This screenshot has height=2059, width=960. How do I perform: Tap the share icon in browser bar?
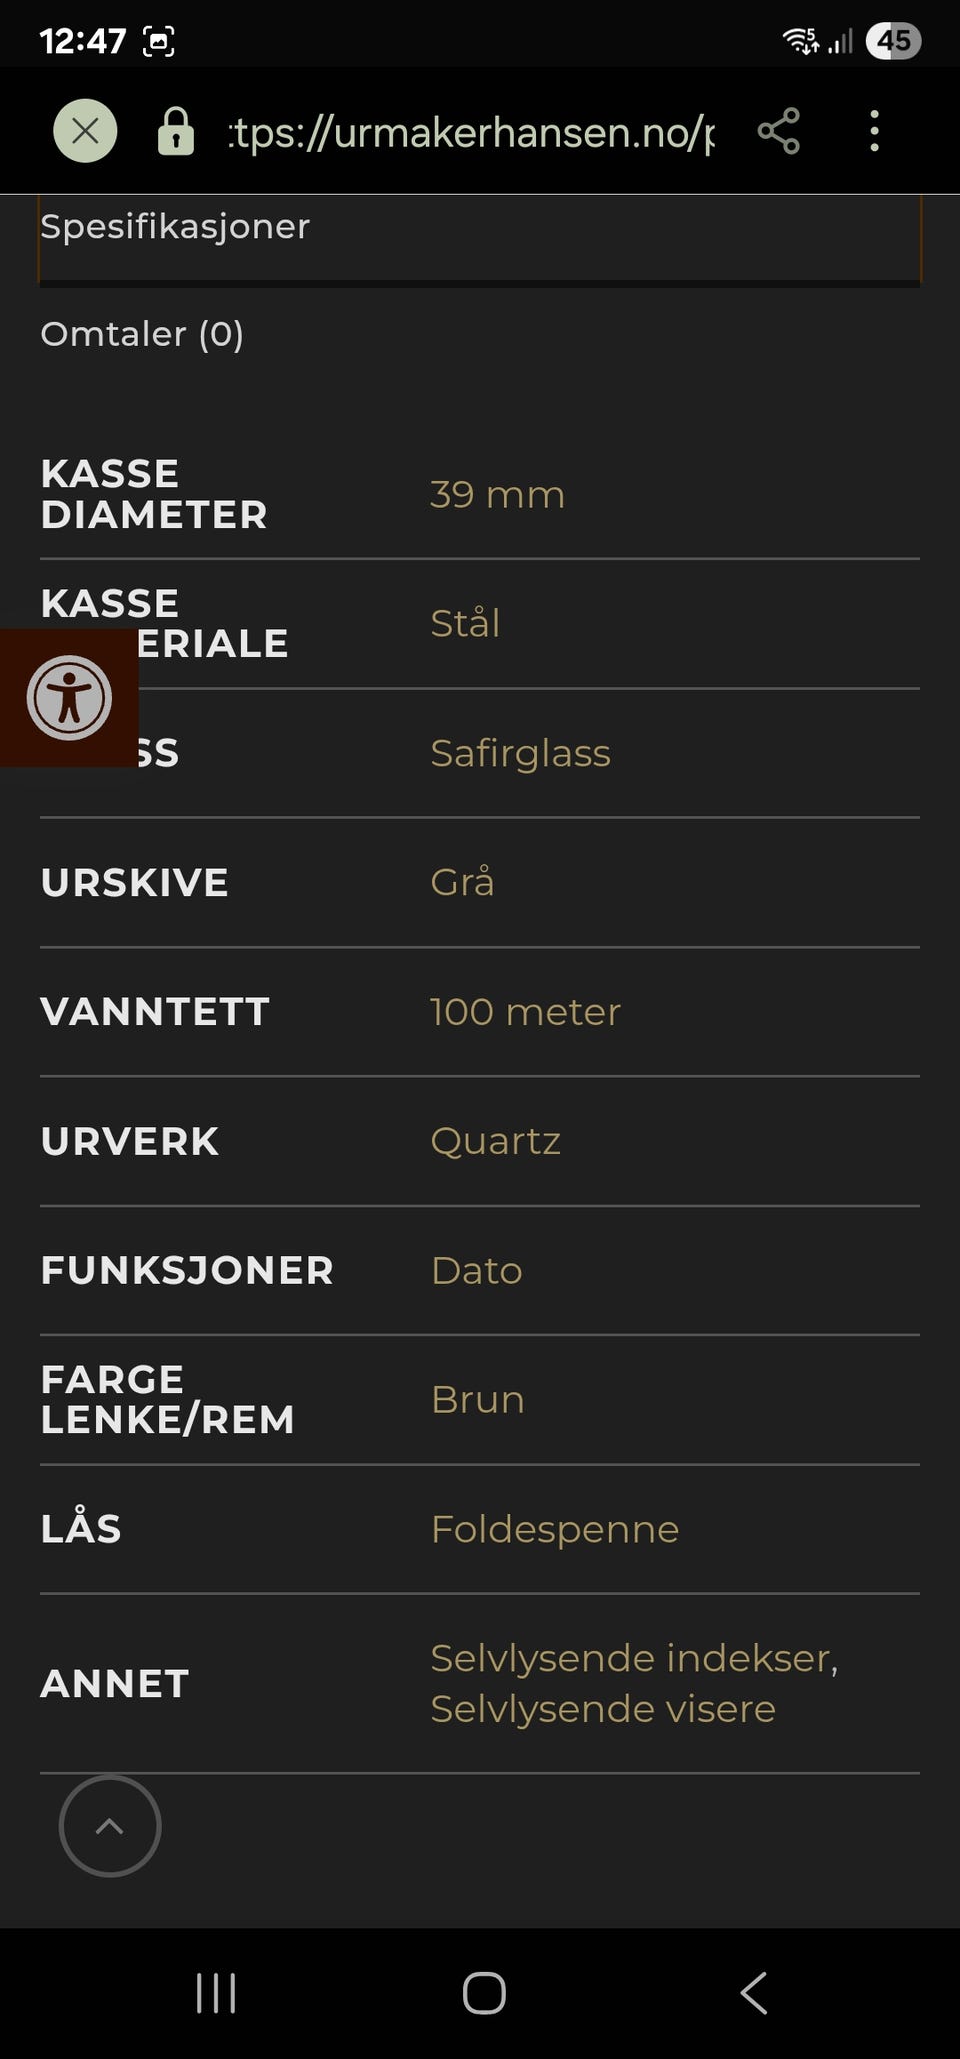click(x=778, y=131)
